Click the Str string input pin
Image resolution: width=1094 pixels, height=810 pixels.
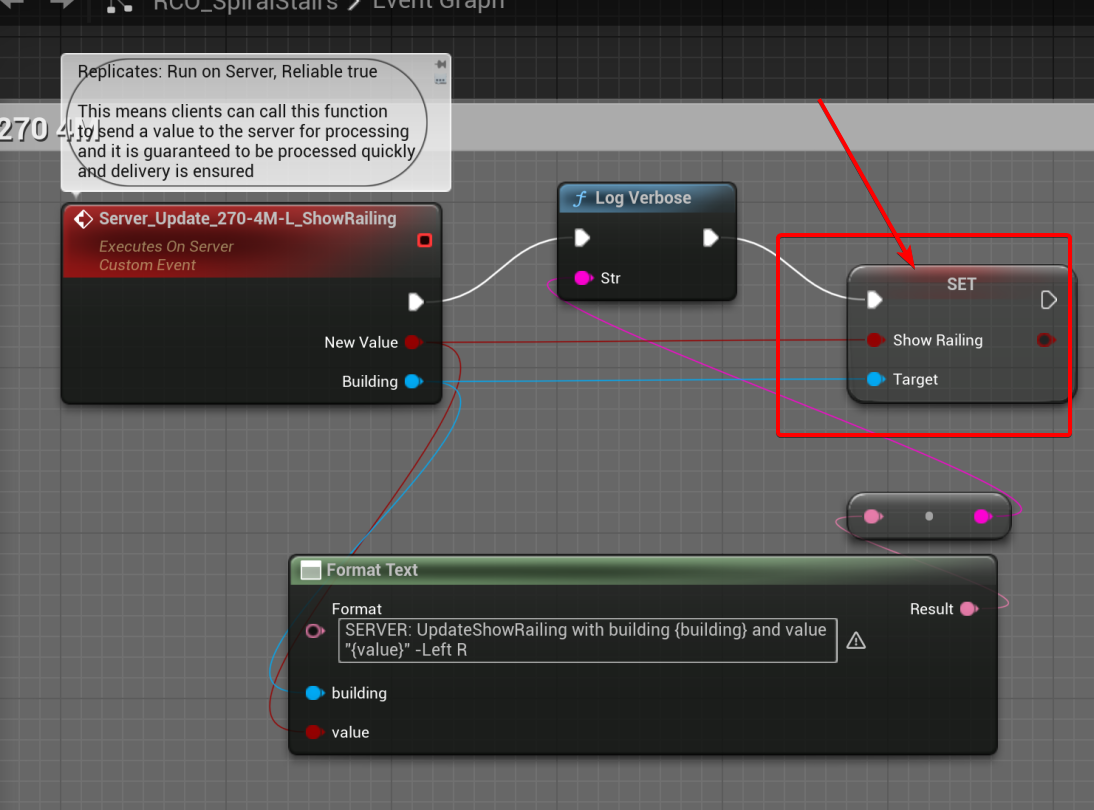pos(583,278)
